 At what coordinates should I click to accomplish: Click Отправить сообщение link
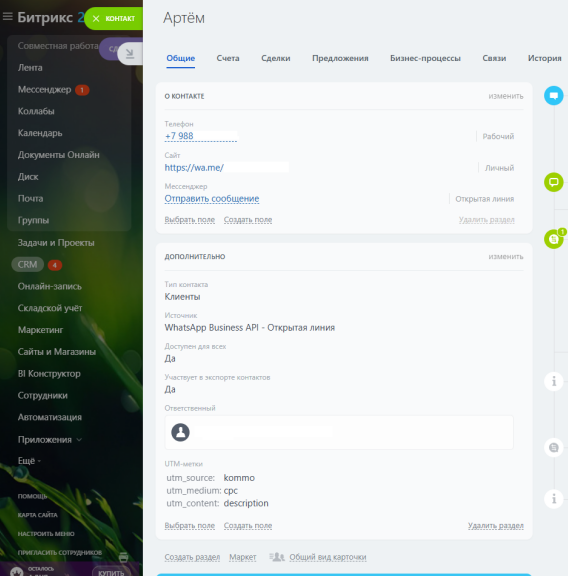click(x=212, y=199)
